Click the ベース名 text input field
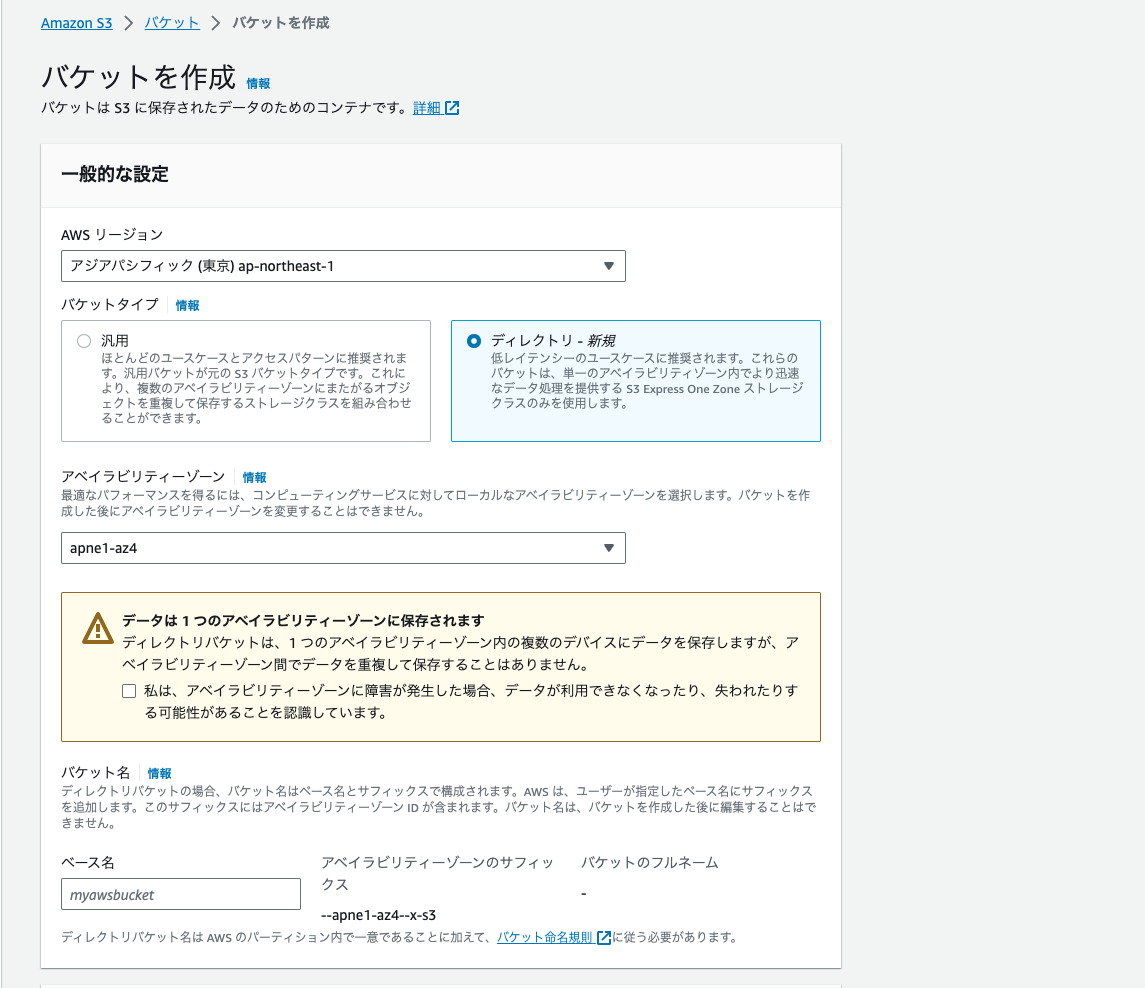 [x=181, y=894]
